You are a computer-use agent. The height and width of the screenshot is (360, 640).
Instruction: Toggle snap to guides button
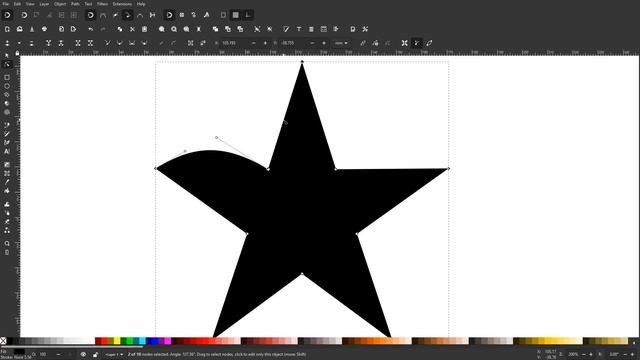pyautogui.click(x=248, y=15)
